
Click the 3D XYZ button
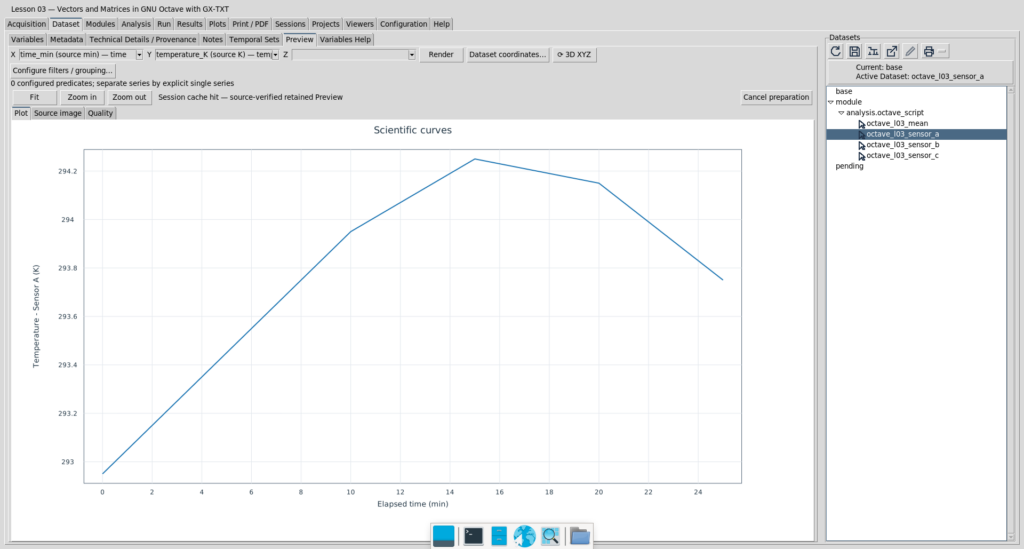[574, 55]
